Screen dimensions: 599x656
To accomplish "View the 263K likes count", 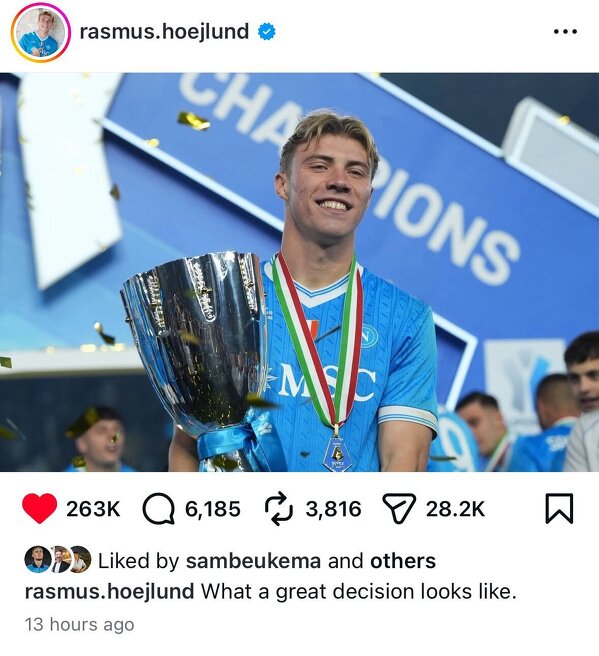I will pyautogui.click(x=93, y=509).
